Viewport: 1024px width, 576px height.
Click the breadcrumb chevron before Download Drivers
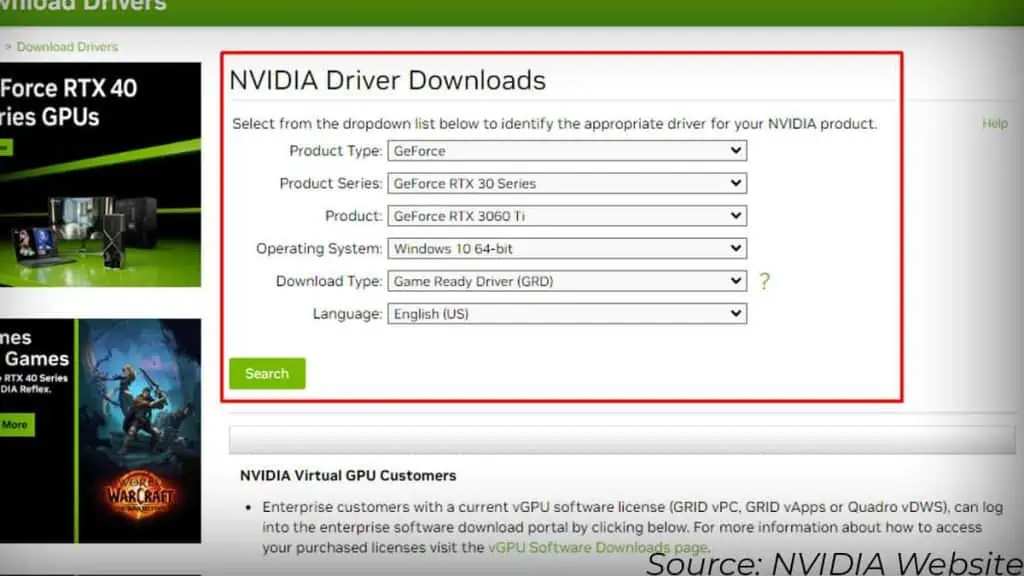click(8, 46)
